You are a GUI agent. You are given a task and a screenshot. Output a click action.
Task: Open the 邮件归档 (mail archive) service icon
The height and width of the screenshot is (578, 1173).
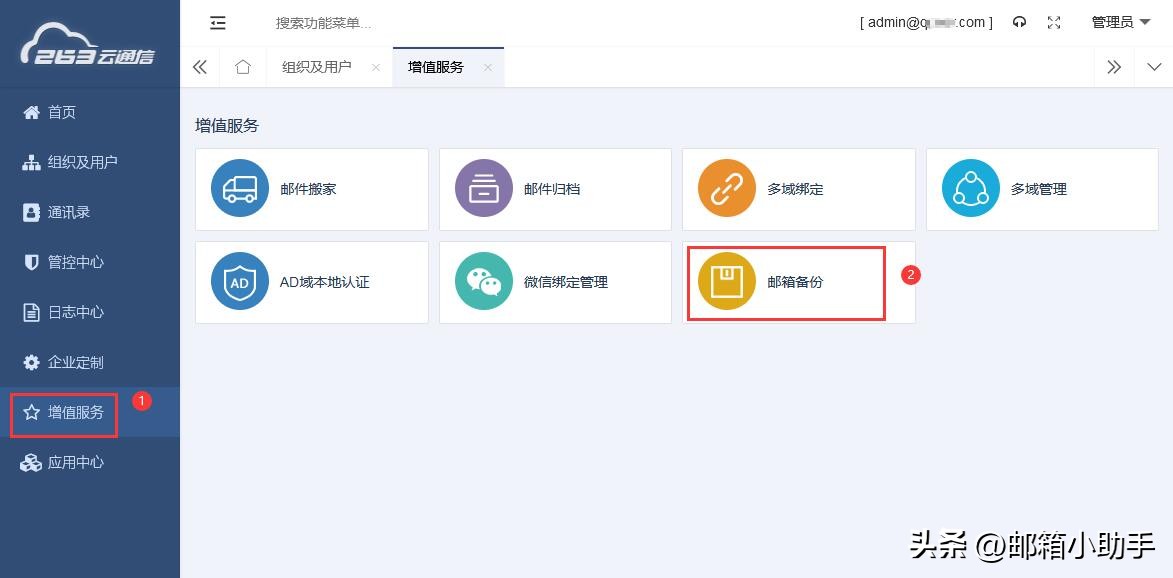point(484,189)
